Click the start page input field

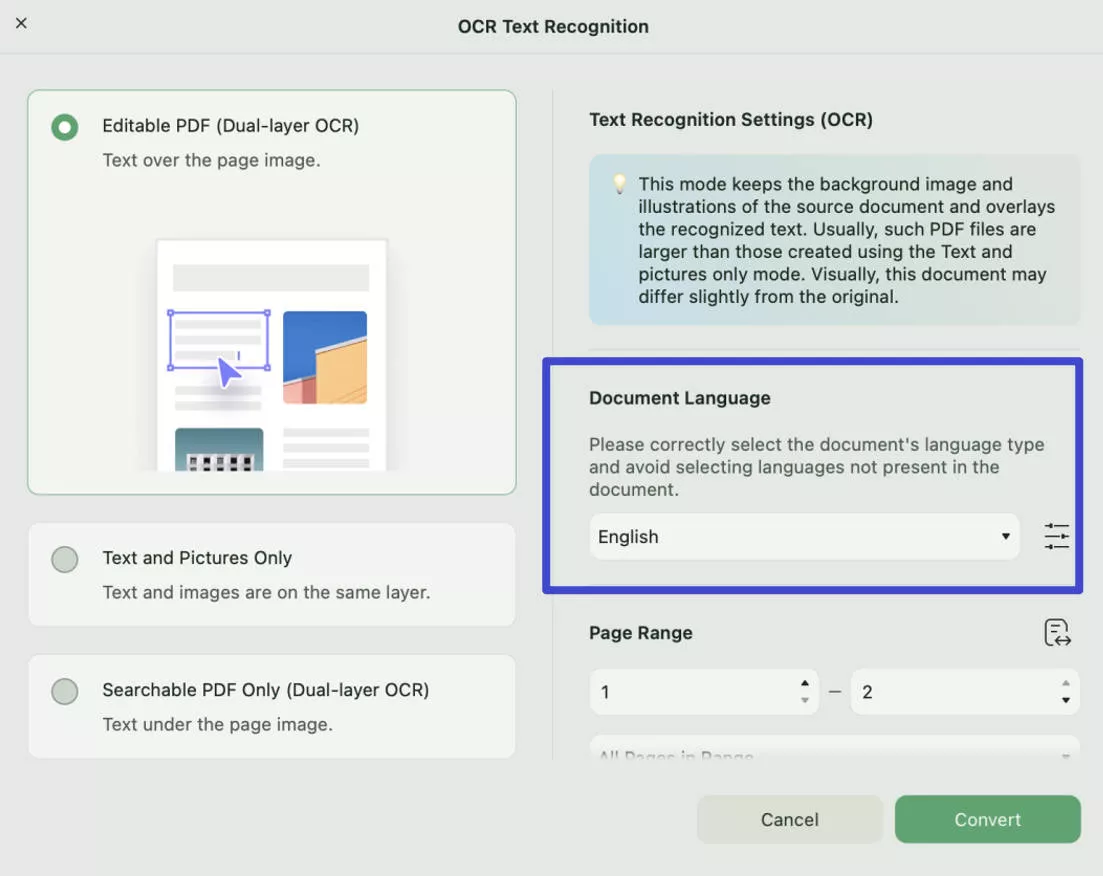[692, 692]
